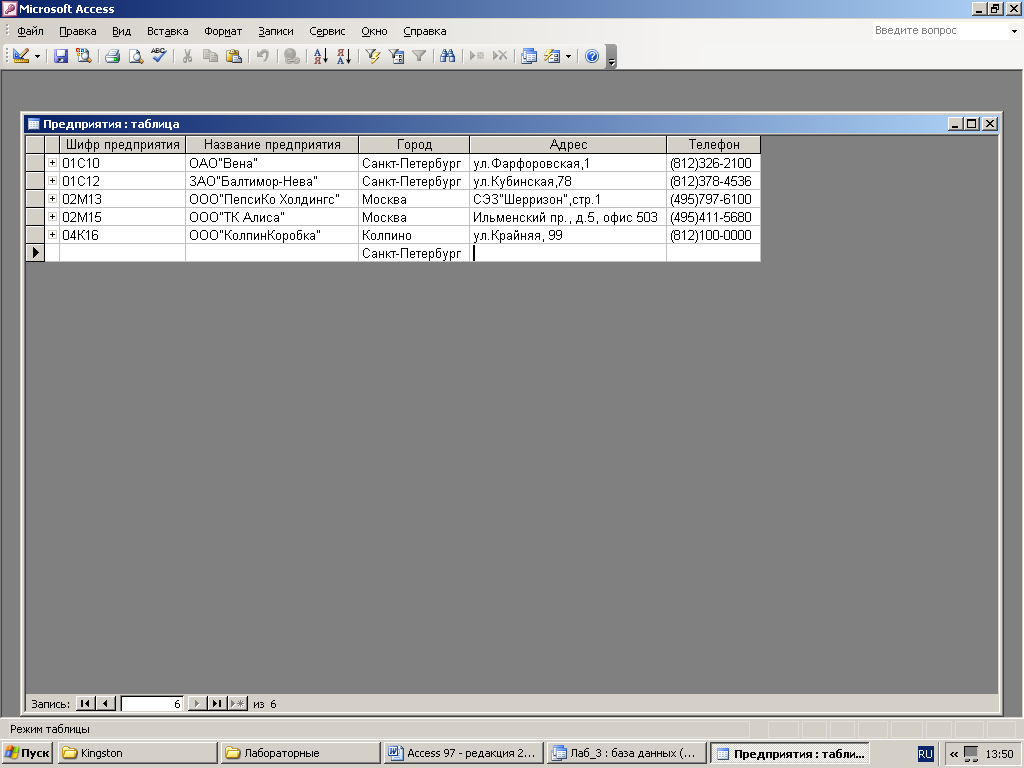Click the record number field
Image resolution: width=1024 pixels, height=768 pixels.
coord(152,703)
